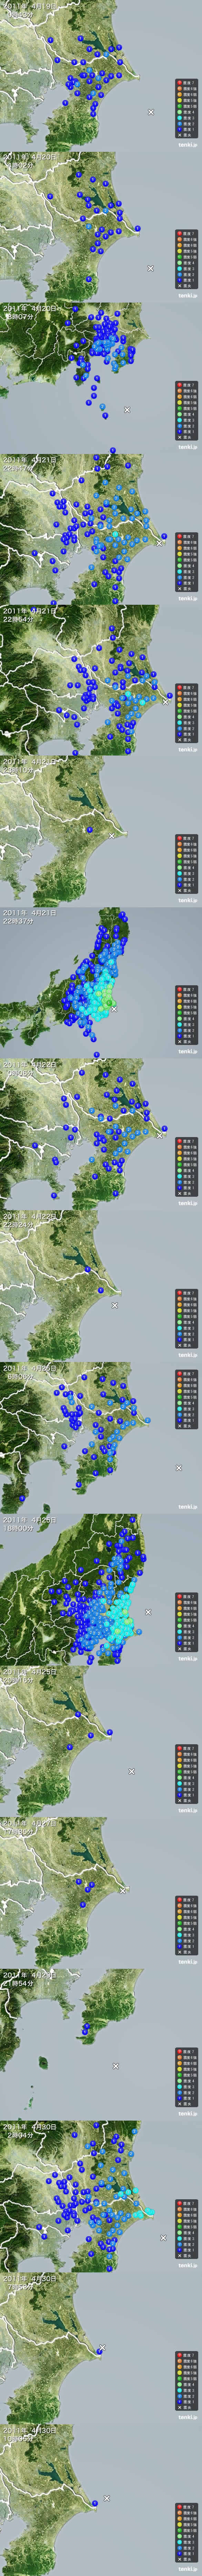The image size is (202, 2576).
Task: Click the epicenter X on the 4月19日 map
Action: (x=151, y=112)
